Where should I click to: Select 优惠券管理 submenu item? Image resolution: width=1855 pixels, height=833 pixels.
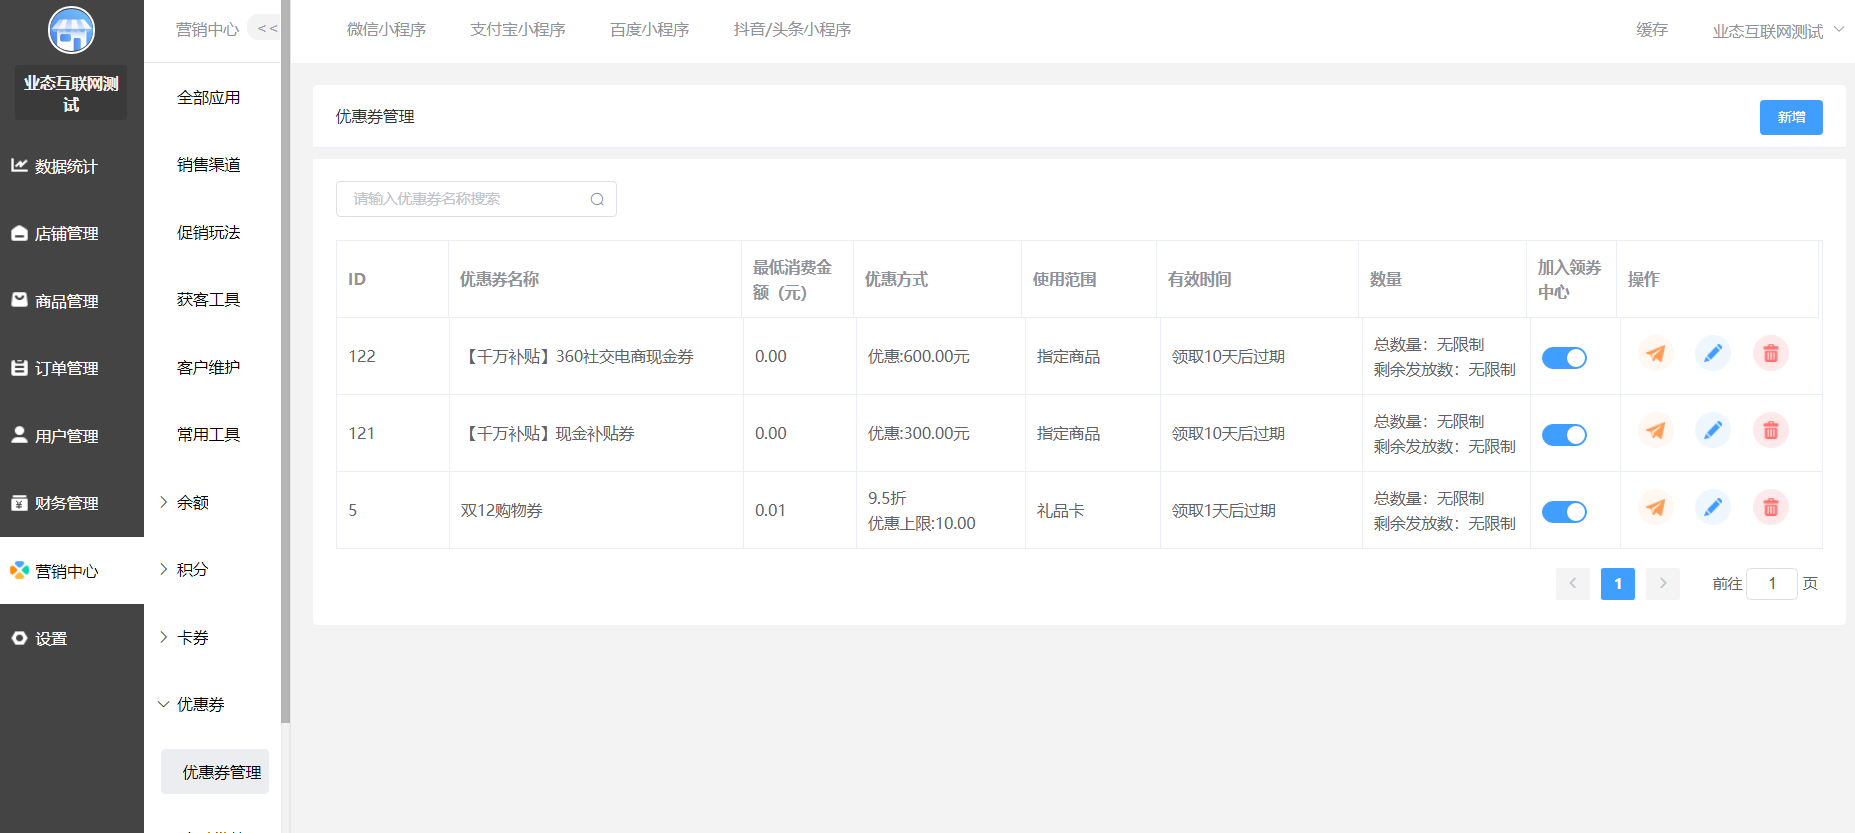215,772
